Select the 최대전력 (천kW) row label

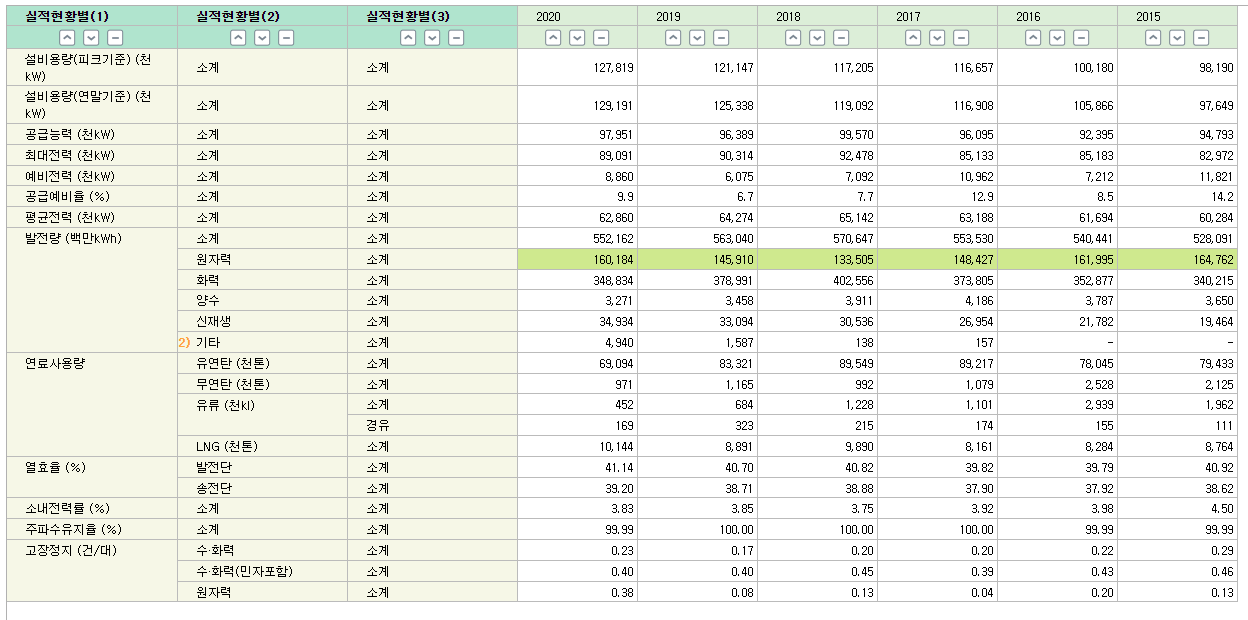(x=70, y=156)
